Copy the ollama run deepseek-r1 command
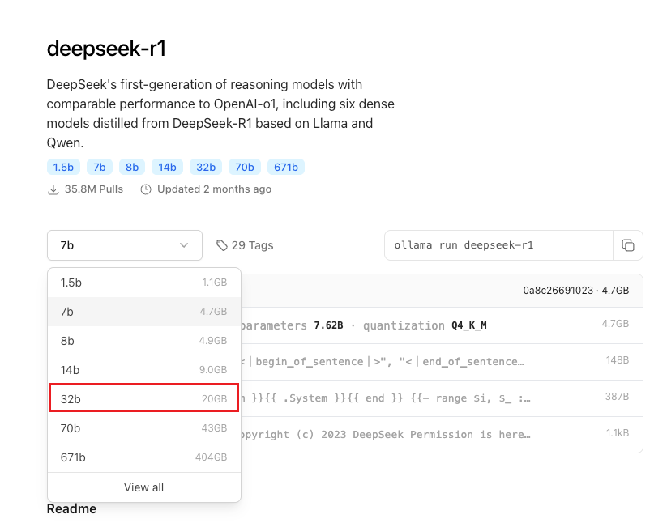This screenshot has height=524, width=667. (628, 245)
